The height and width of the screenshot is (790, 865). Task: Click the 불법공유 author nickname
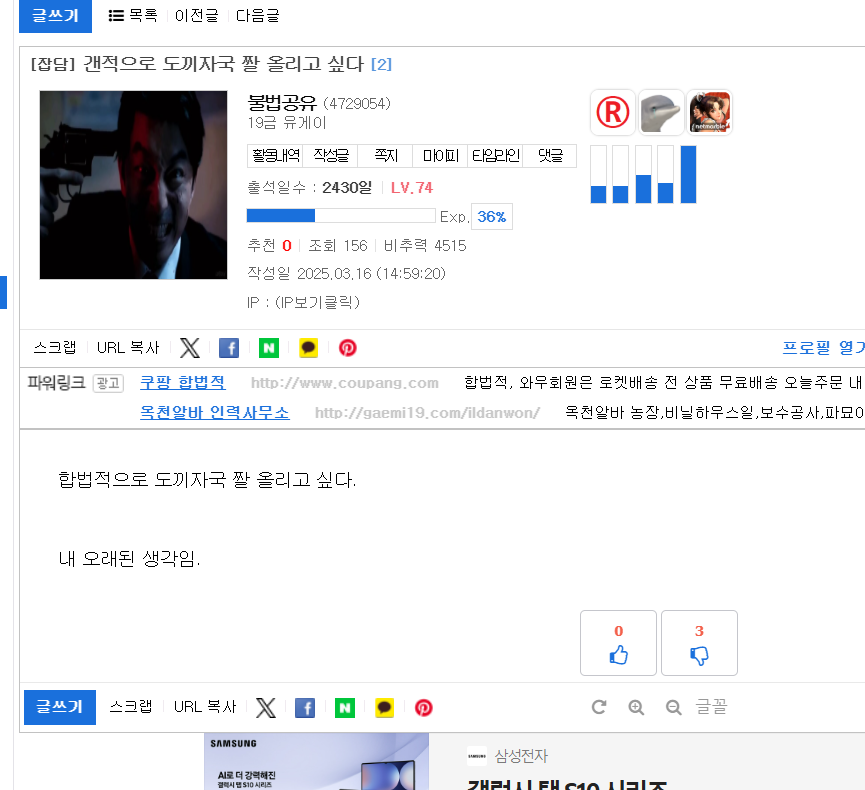point(282,103)
